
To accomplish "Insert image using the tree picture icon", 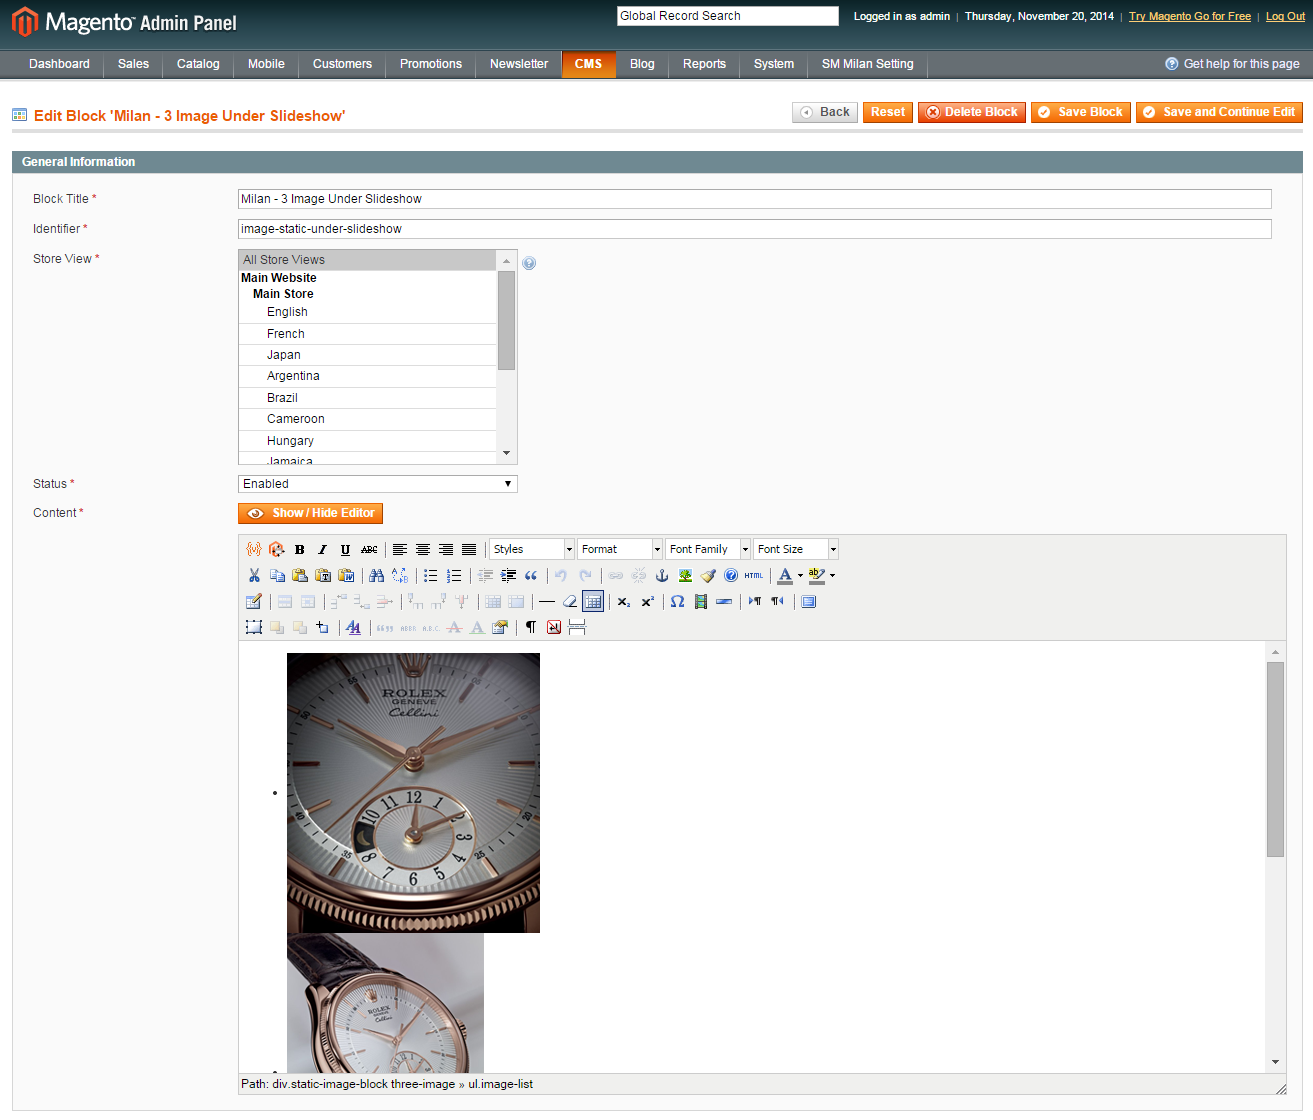I will [x=685, y=575].
